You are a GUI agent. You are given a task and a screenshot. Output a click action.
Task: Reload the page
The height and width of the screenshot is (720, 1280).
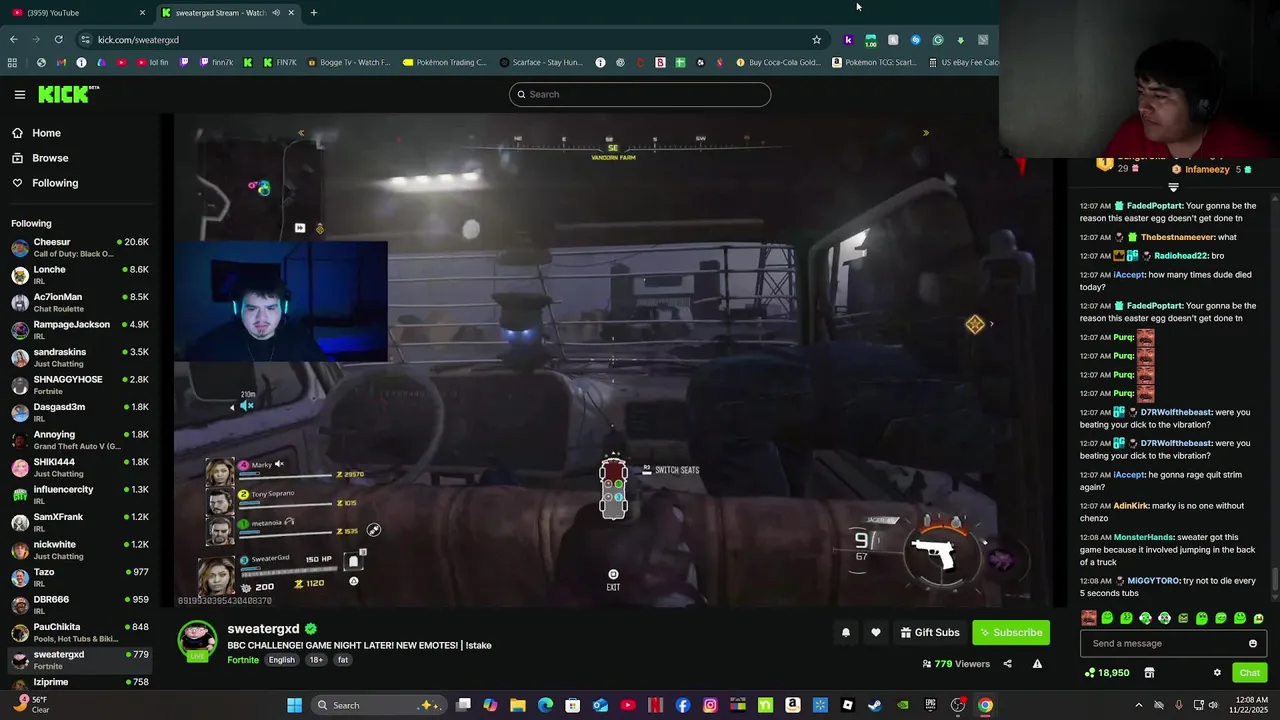tap(59, 40)
